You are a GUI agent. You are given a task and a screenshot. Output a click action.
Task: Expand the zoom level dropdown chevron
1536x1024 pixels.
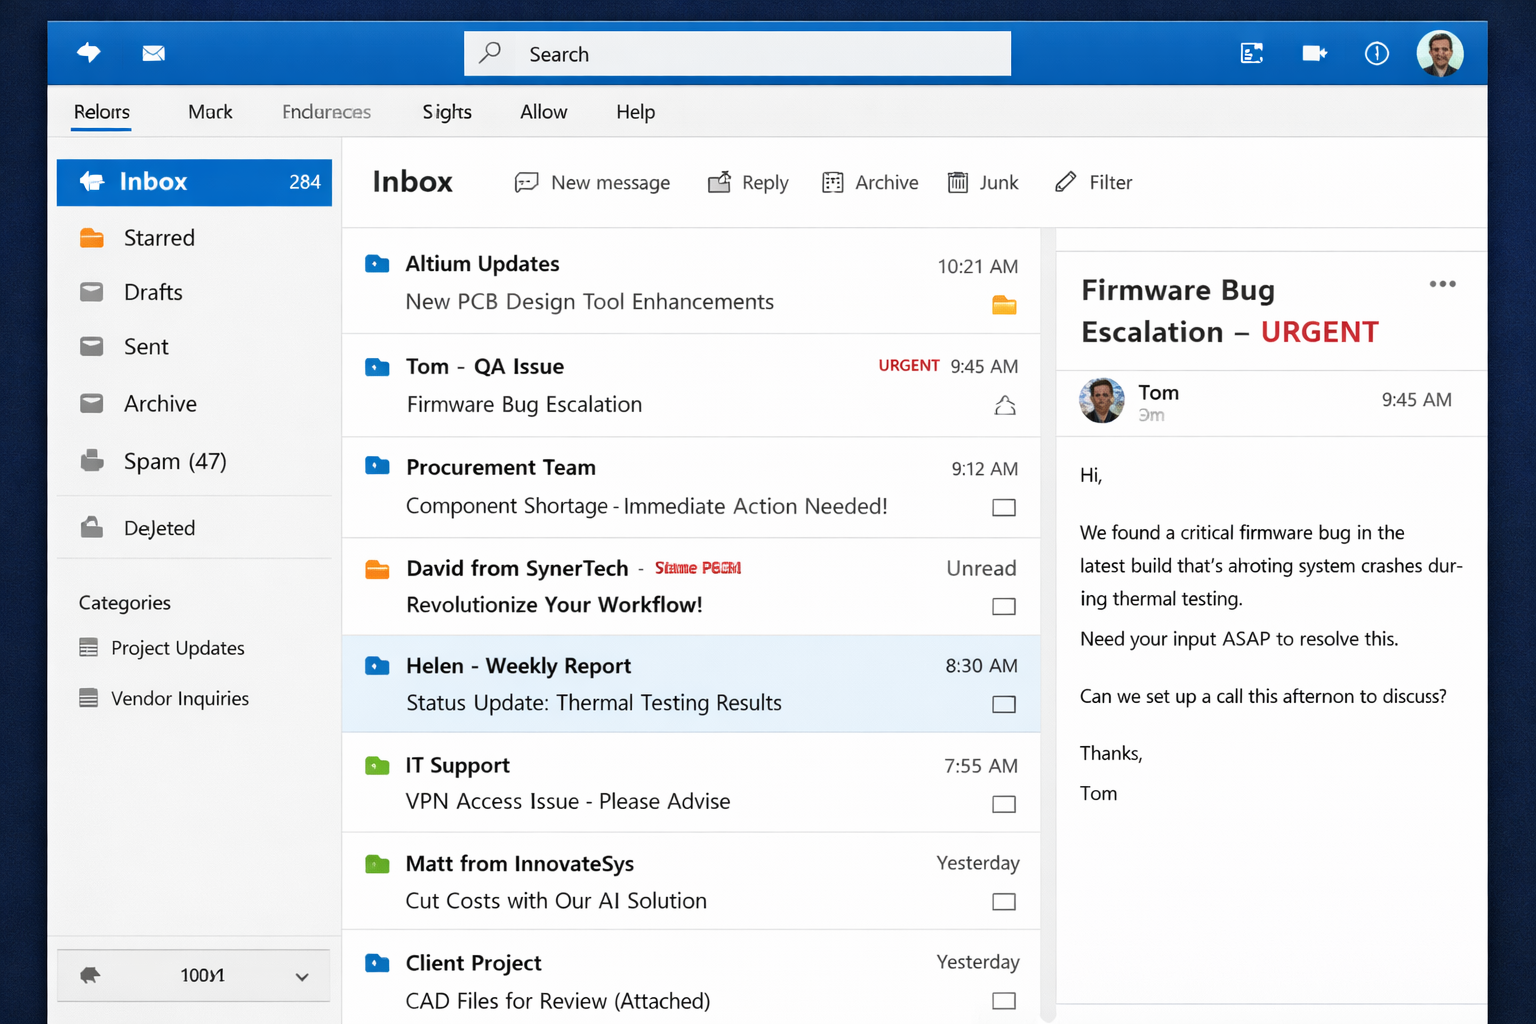(302, 977)
